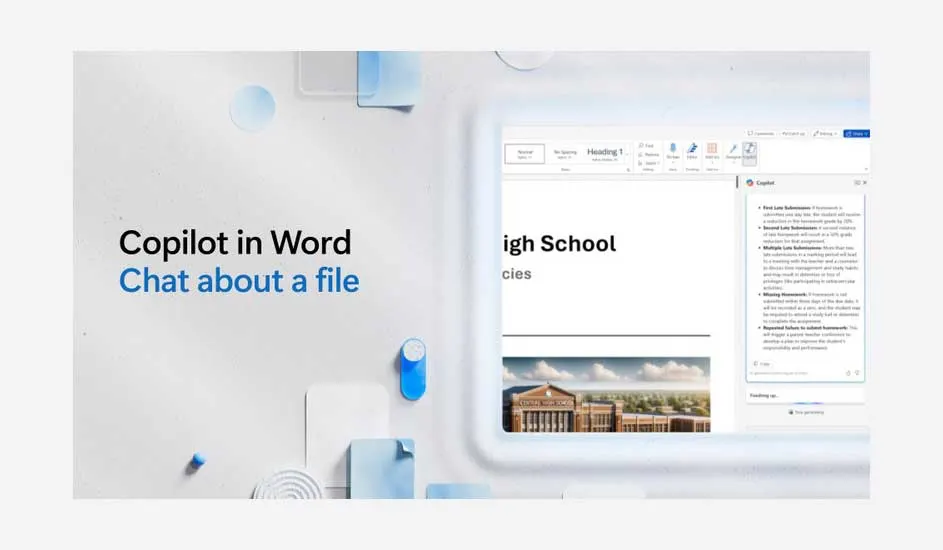Expand the Select dropdown in Editing group
Screen dimensions: 943x550
tap(648, 163)
